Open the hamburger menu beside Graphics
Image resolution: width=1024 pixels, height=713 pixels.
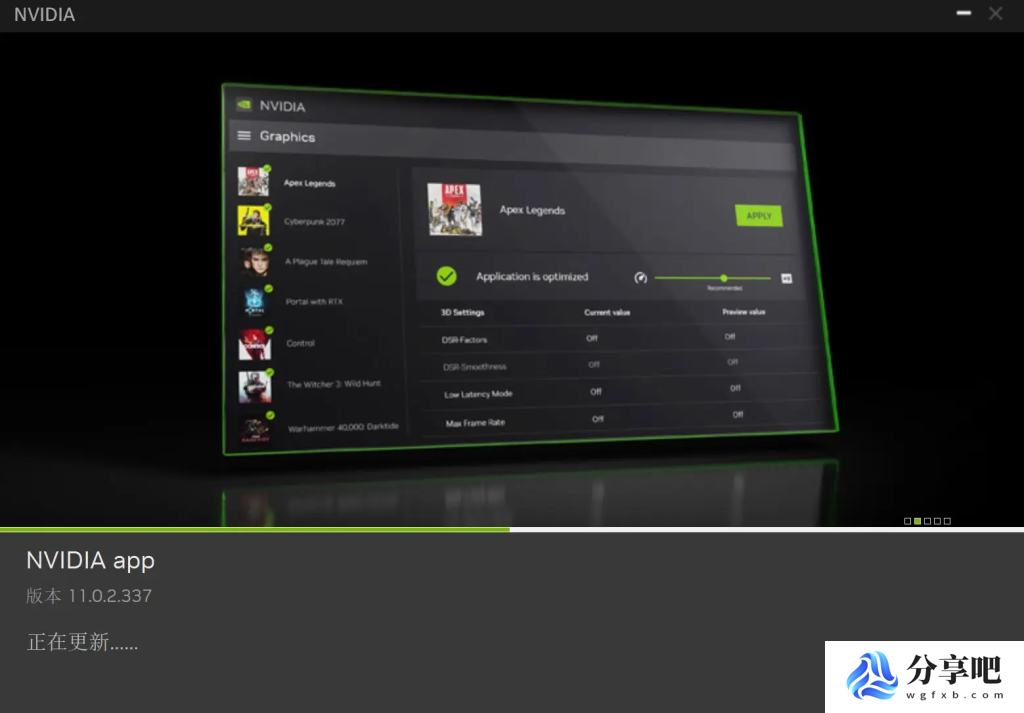tap(244, 135)
